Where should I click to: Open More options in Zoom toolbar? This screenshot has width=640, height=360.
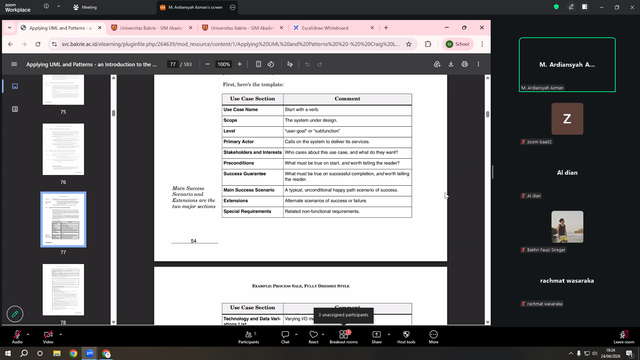point(433,337)
